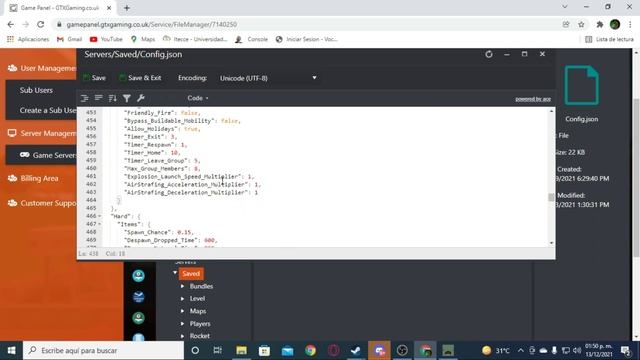Select the Maps folder
640x360 pixels.
coord(198,311)
